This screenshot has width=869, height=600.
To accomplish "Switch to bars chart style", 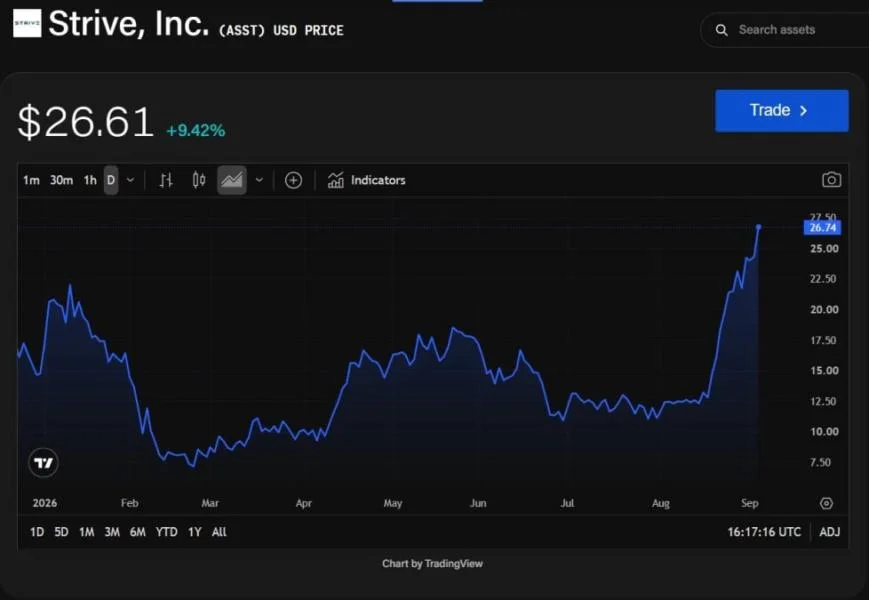I will click(x=166, y=180).
